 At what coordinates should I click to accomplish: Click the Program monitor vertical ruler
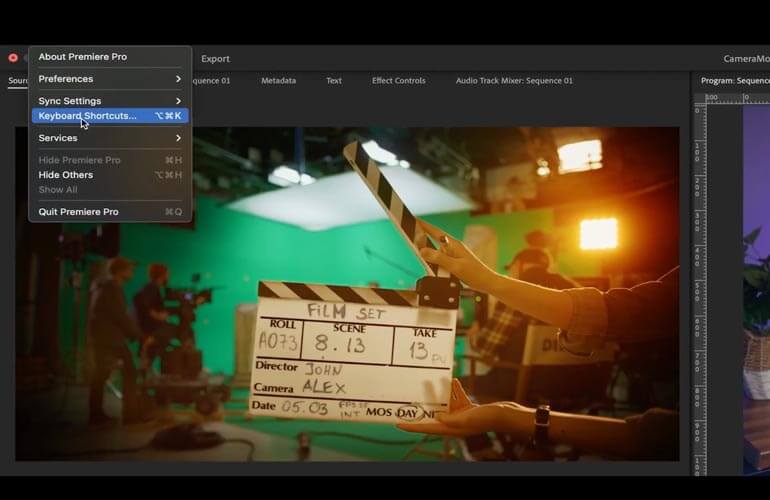tap(699, 290)
